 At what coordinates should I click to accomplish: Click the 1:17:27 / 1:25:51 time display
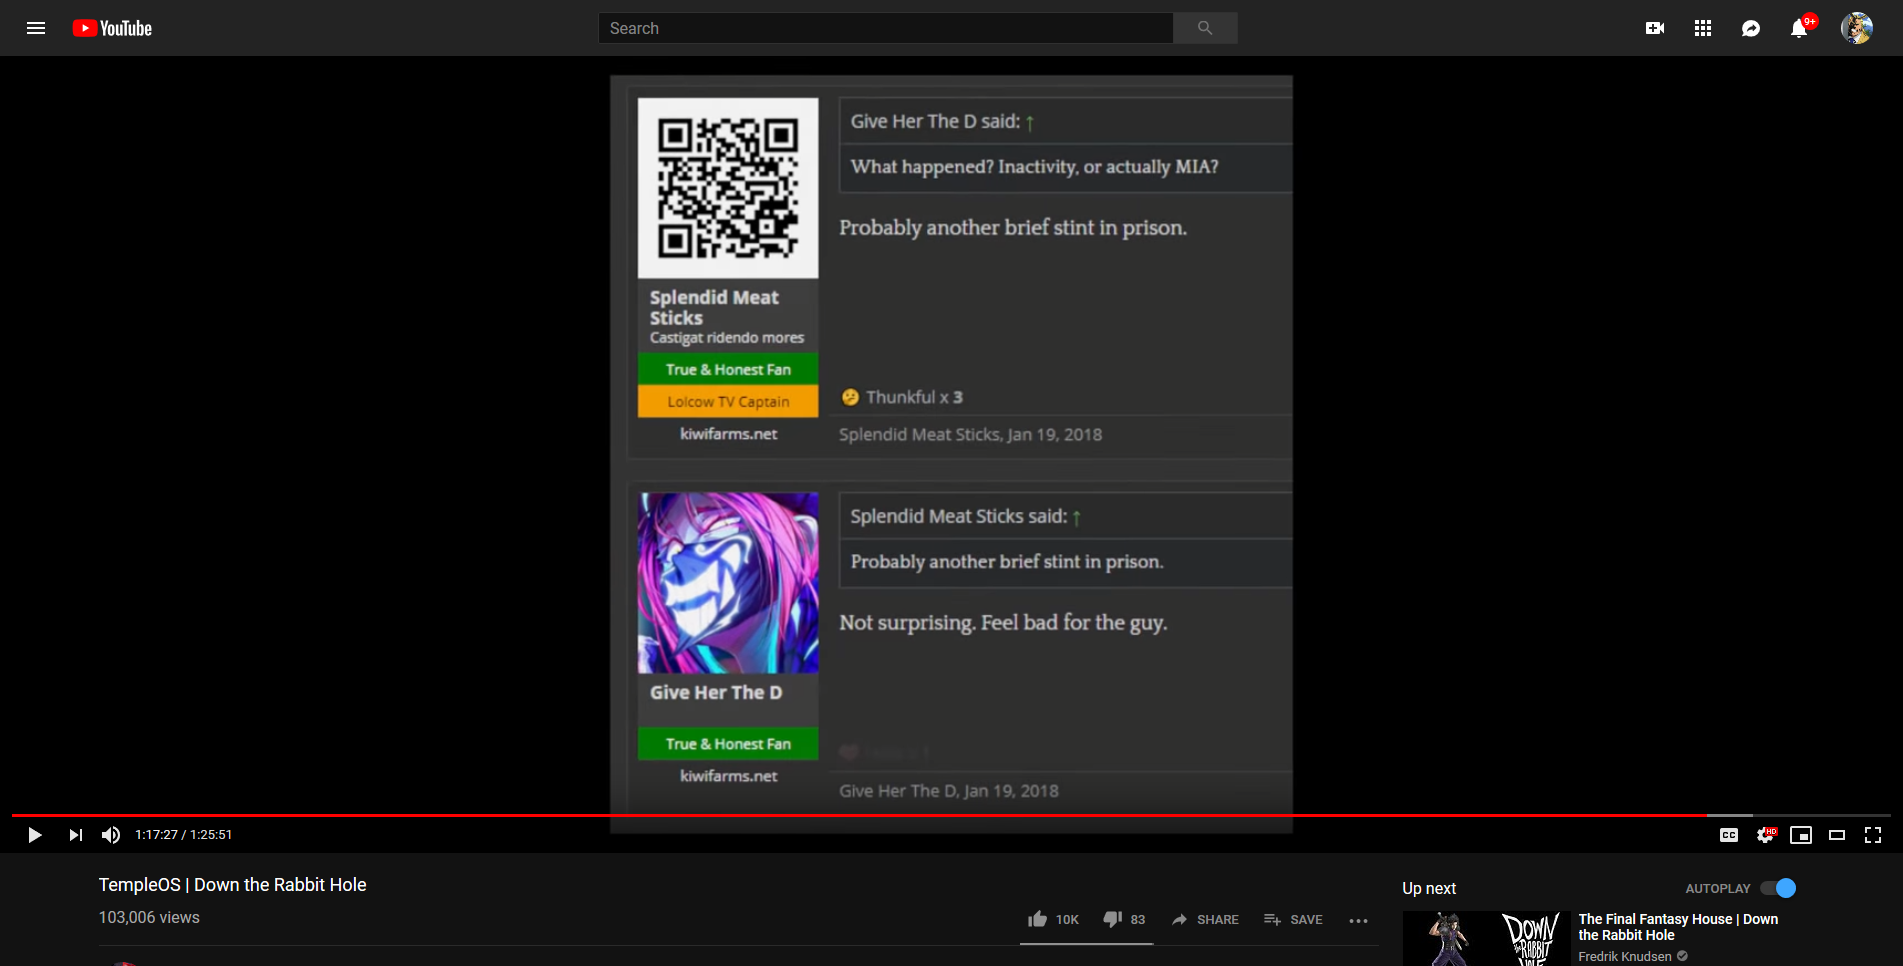click(184, 835)
